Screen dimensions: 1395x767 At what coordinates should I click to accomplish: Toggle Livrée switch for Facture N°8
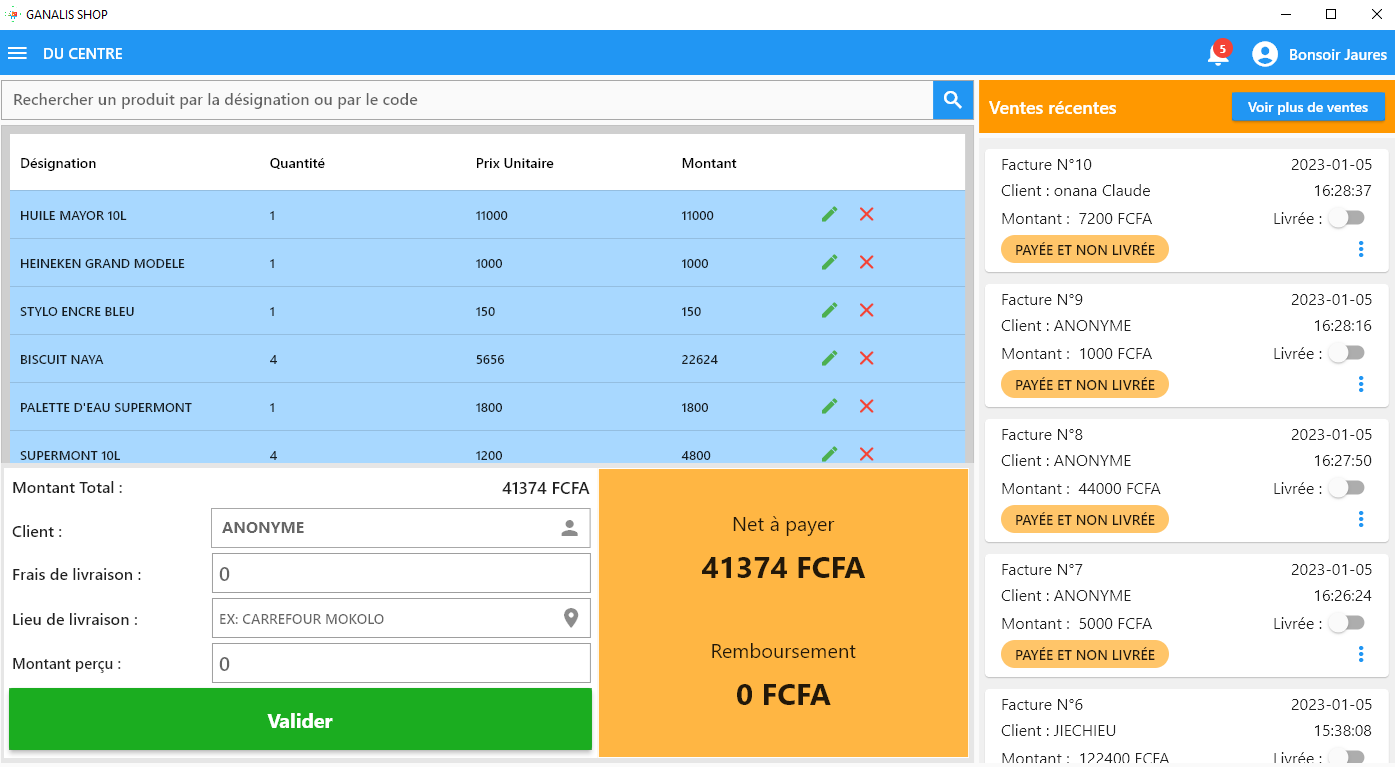pyautogui.click(x=1347, y=488)
